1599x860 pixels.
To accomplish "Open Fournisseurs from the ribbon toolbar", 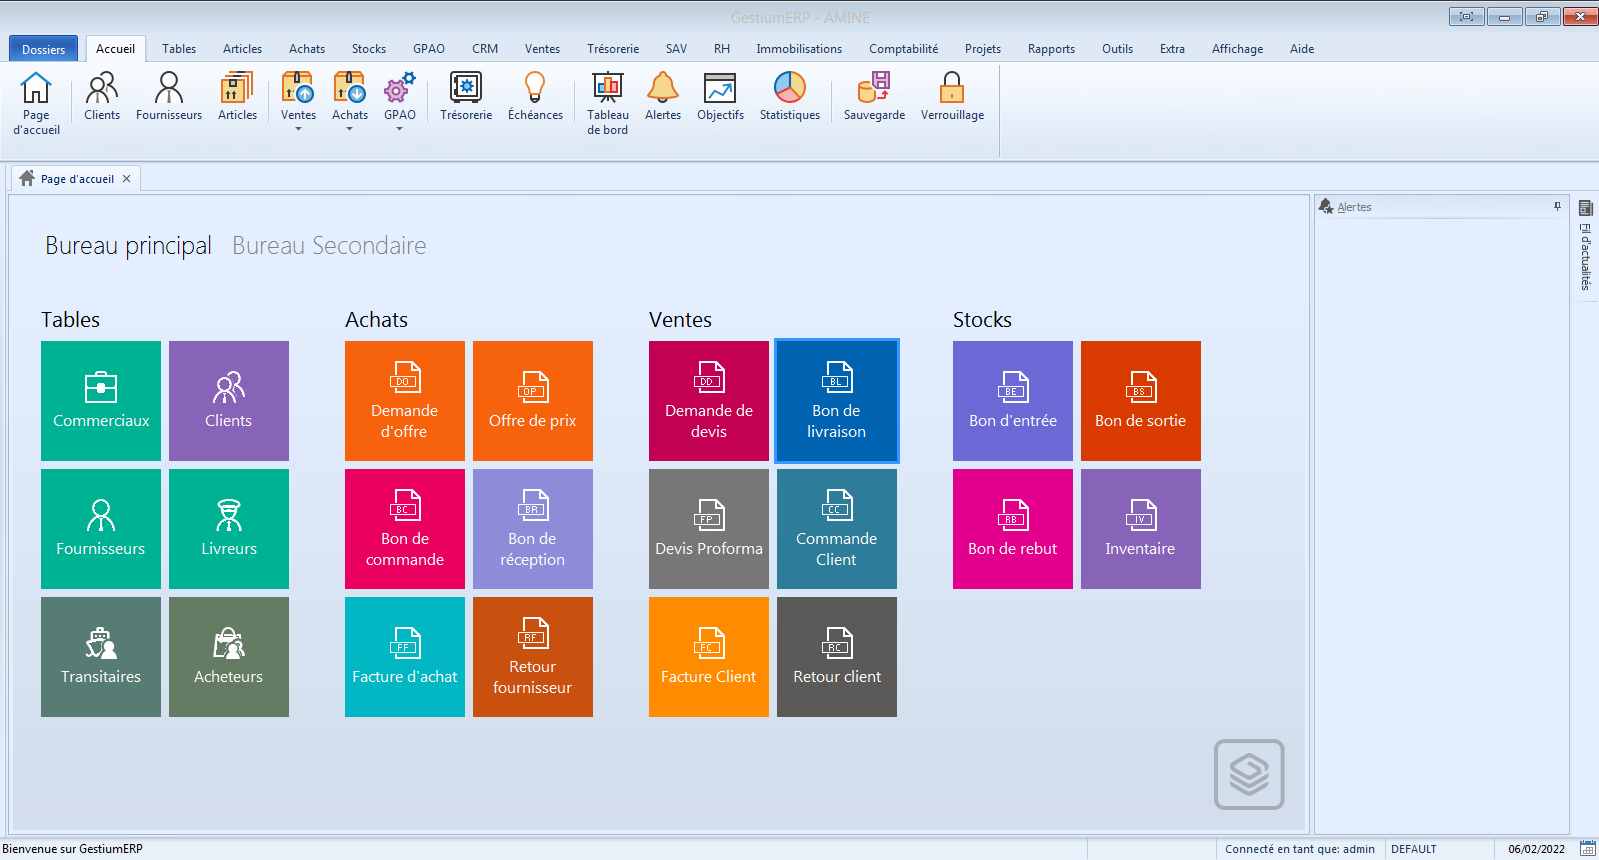I will click(x=169, y=97).
